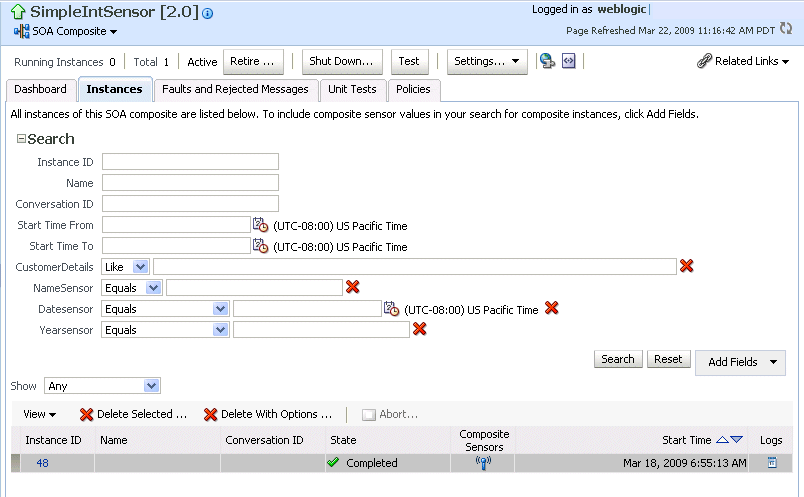Screen dimensions: 804x497
Task: Open the Settings dropdown
Action: 487,62
